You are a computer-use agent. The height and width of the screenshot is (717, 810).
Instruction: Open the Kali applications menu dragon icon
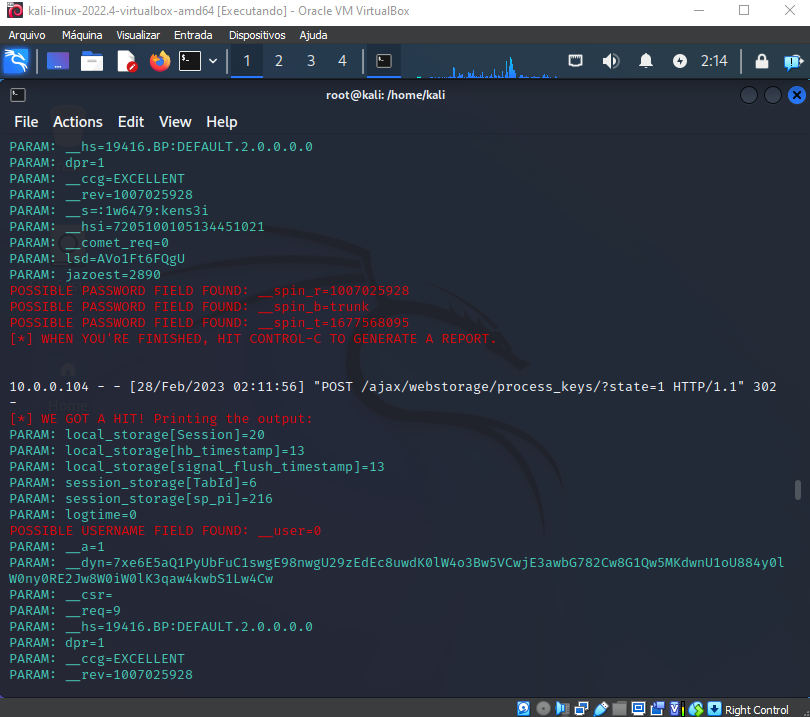tap(16, 61)
